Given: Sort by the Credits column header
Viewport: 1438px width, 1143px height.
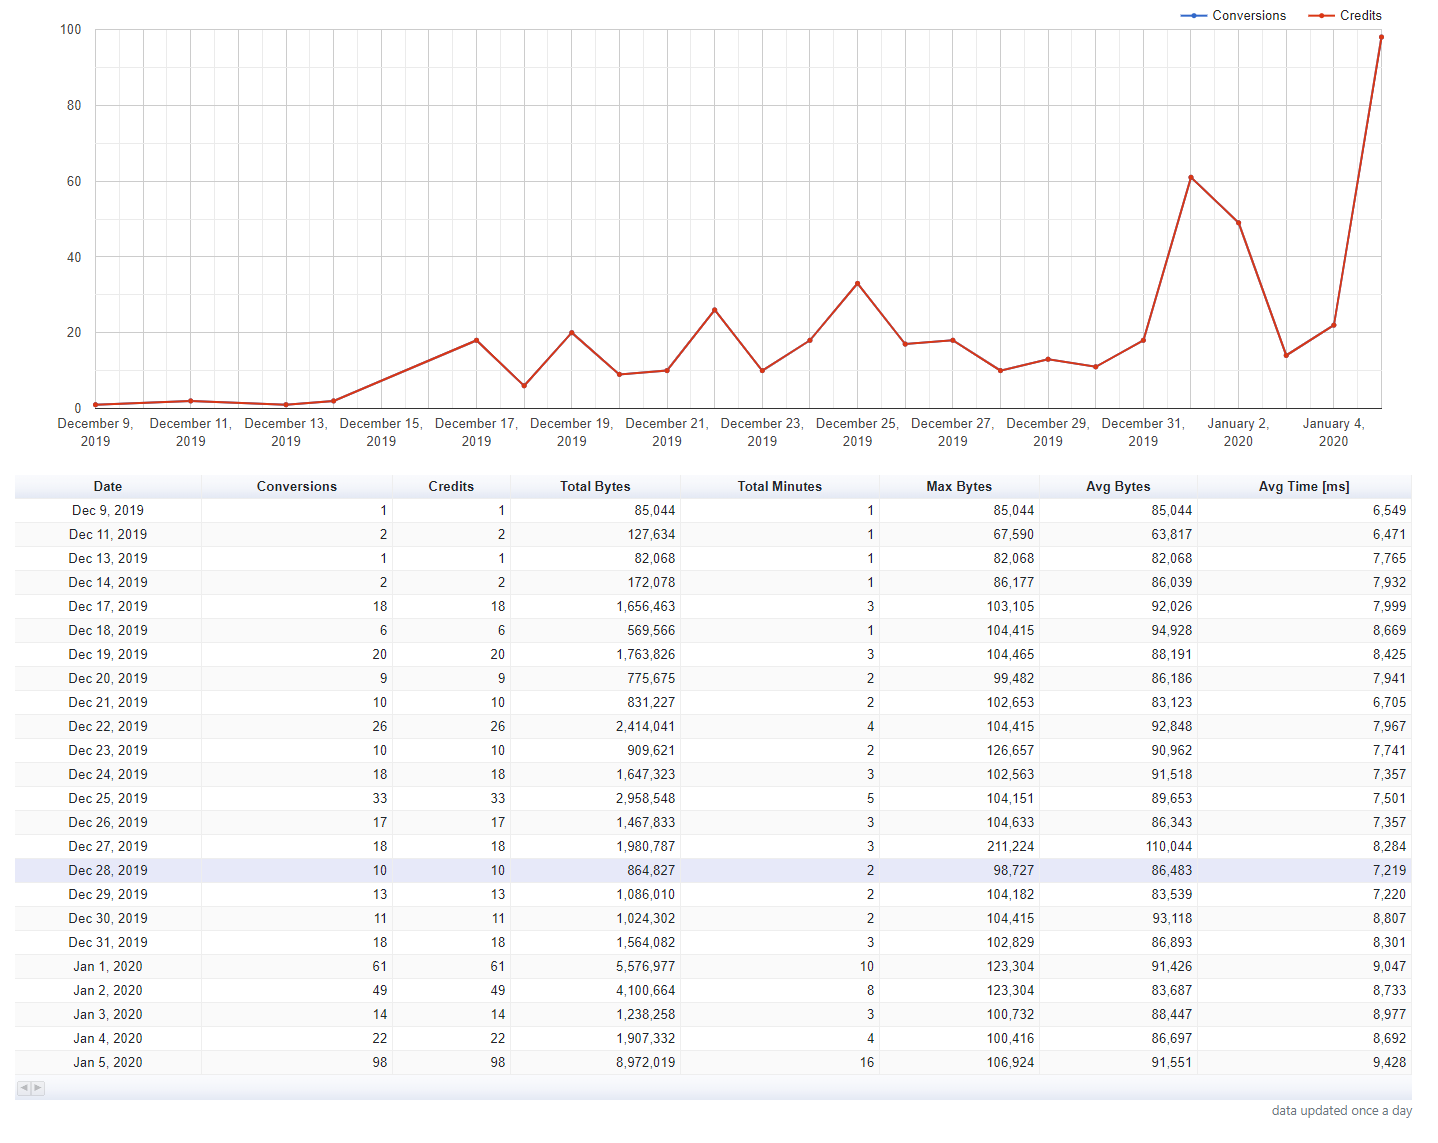Looking at the screenshot, I should pyautogui.click(x=451, y=487).
